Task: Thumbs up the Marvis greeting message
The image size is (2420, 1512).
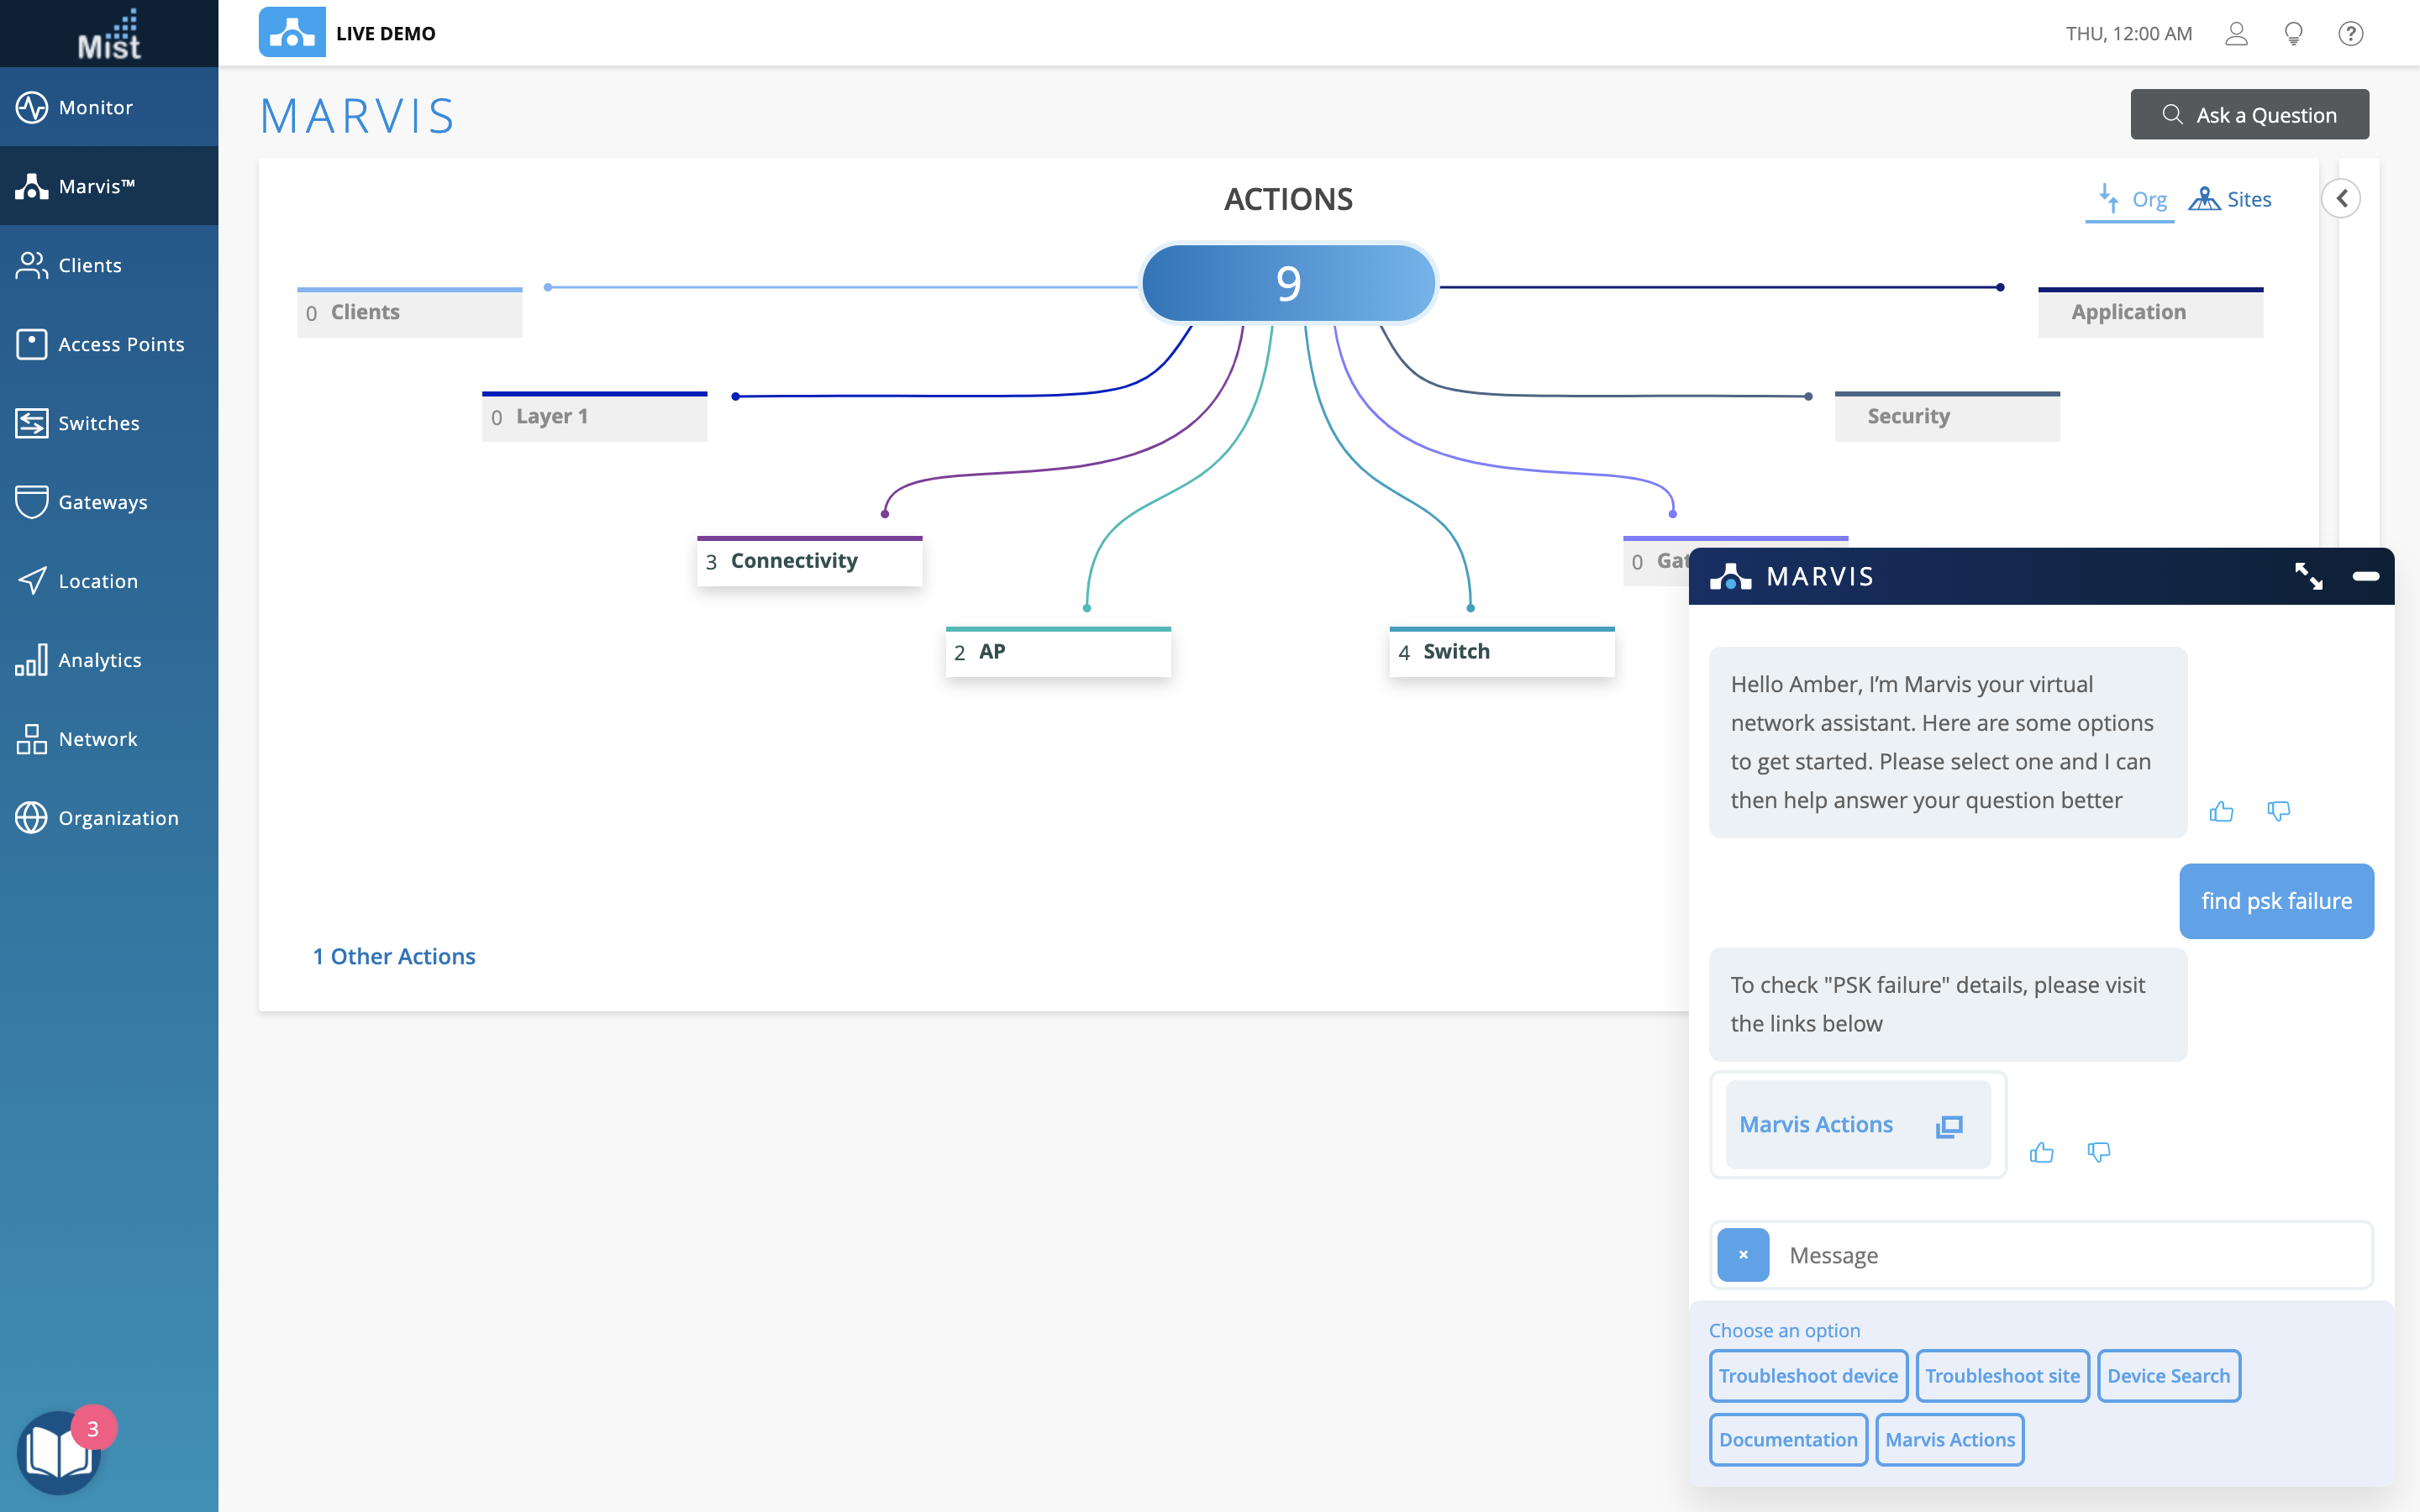Action: coord(2221,811)
